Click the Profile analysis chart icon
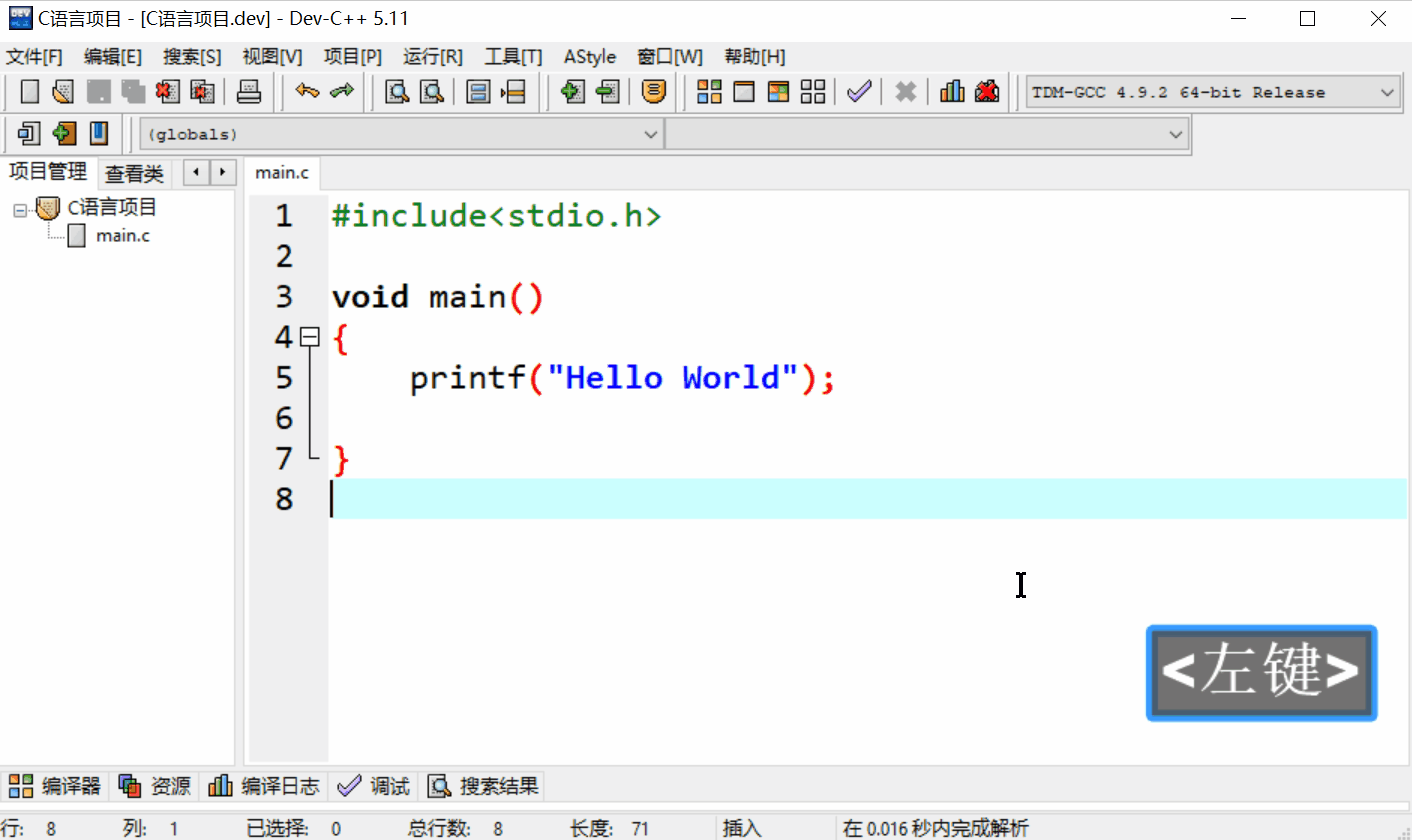1412x840 pixels. pyautogui.click(x=952, y=92)
